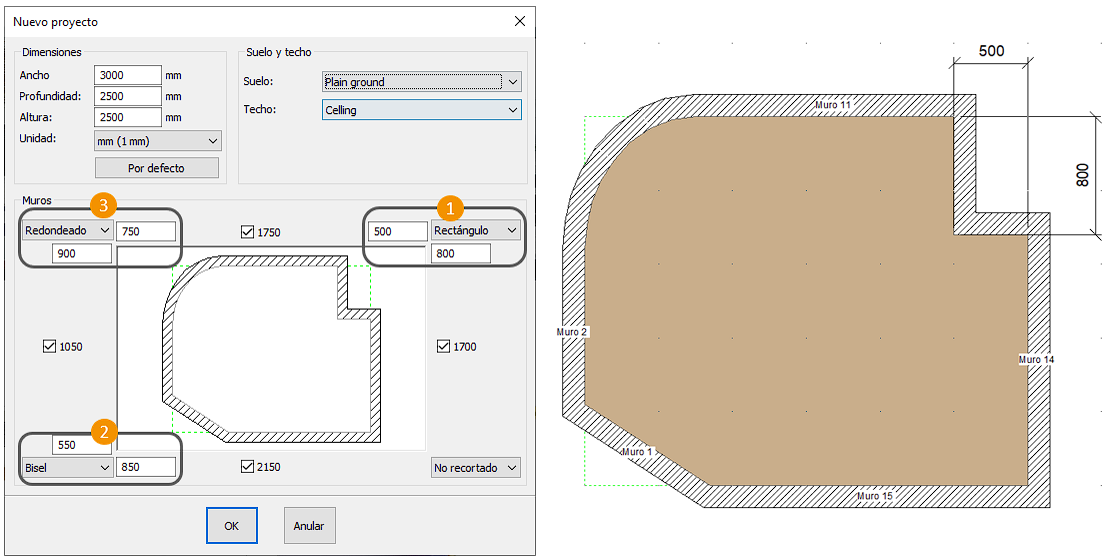Click the Ancho input field
Screen dimensions: 1115x560
(127, 75)
